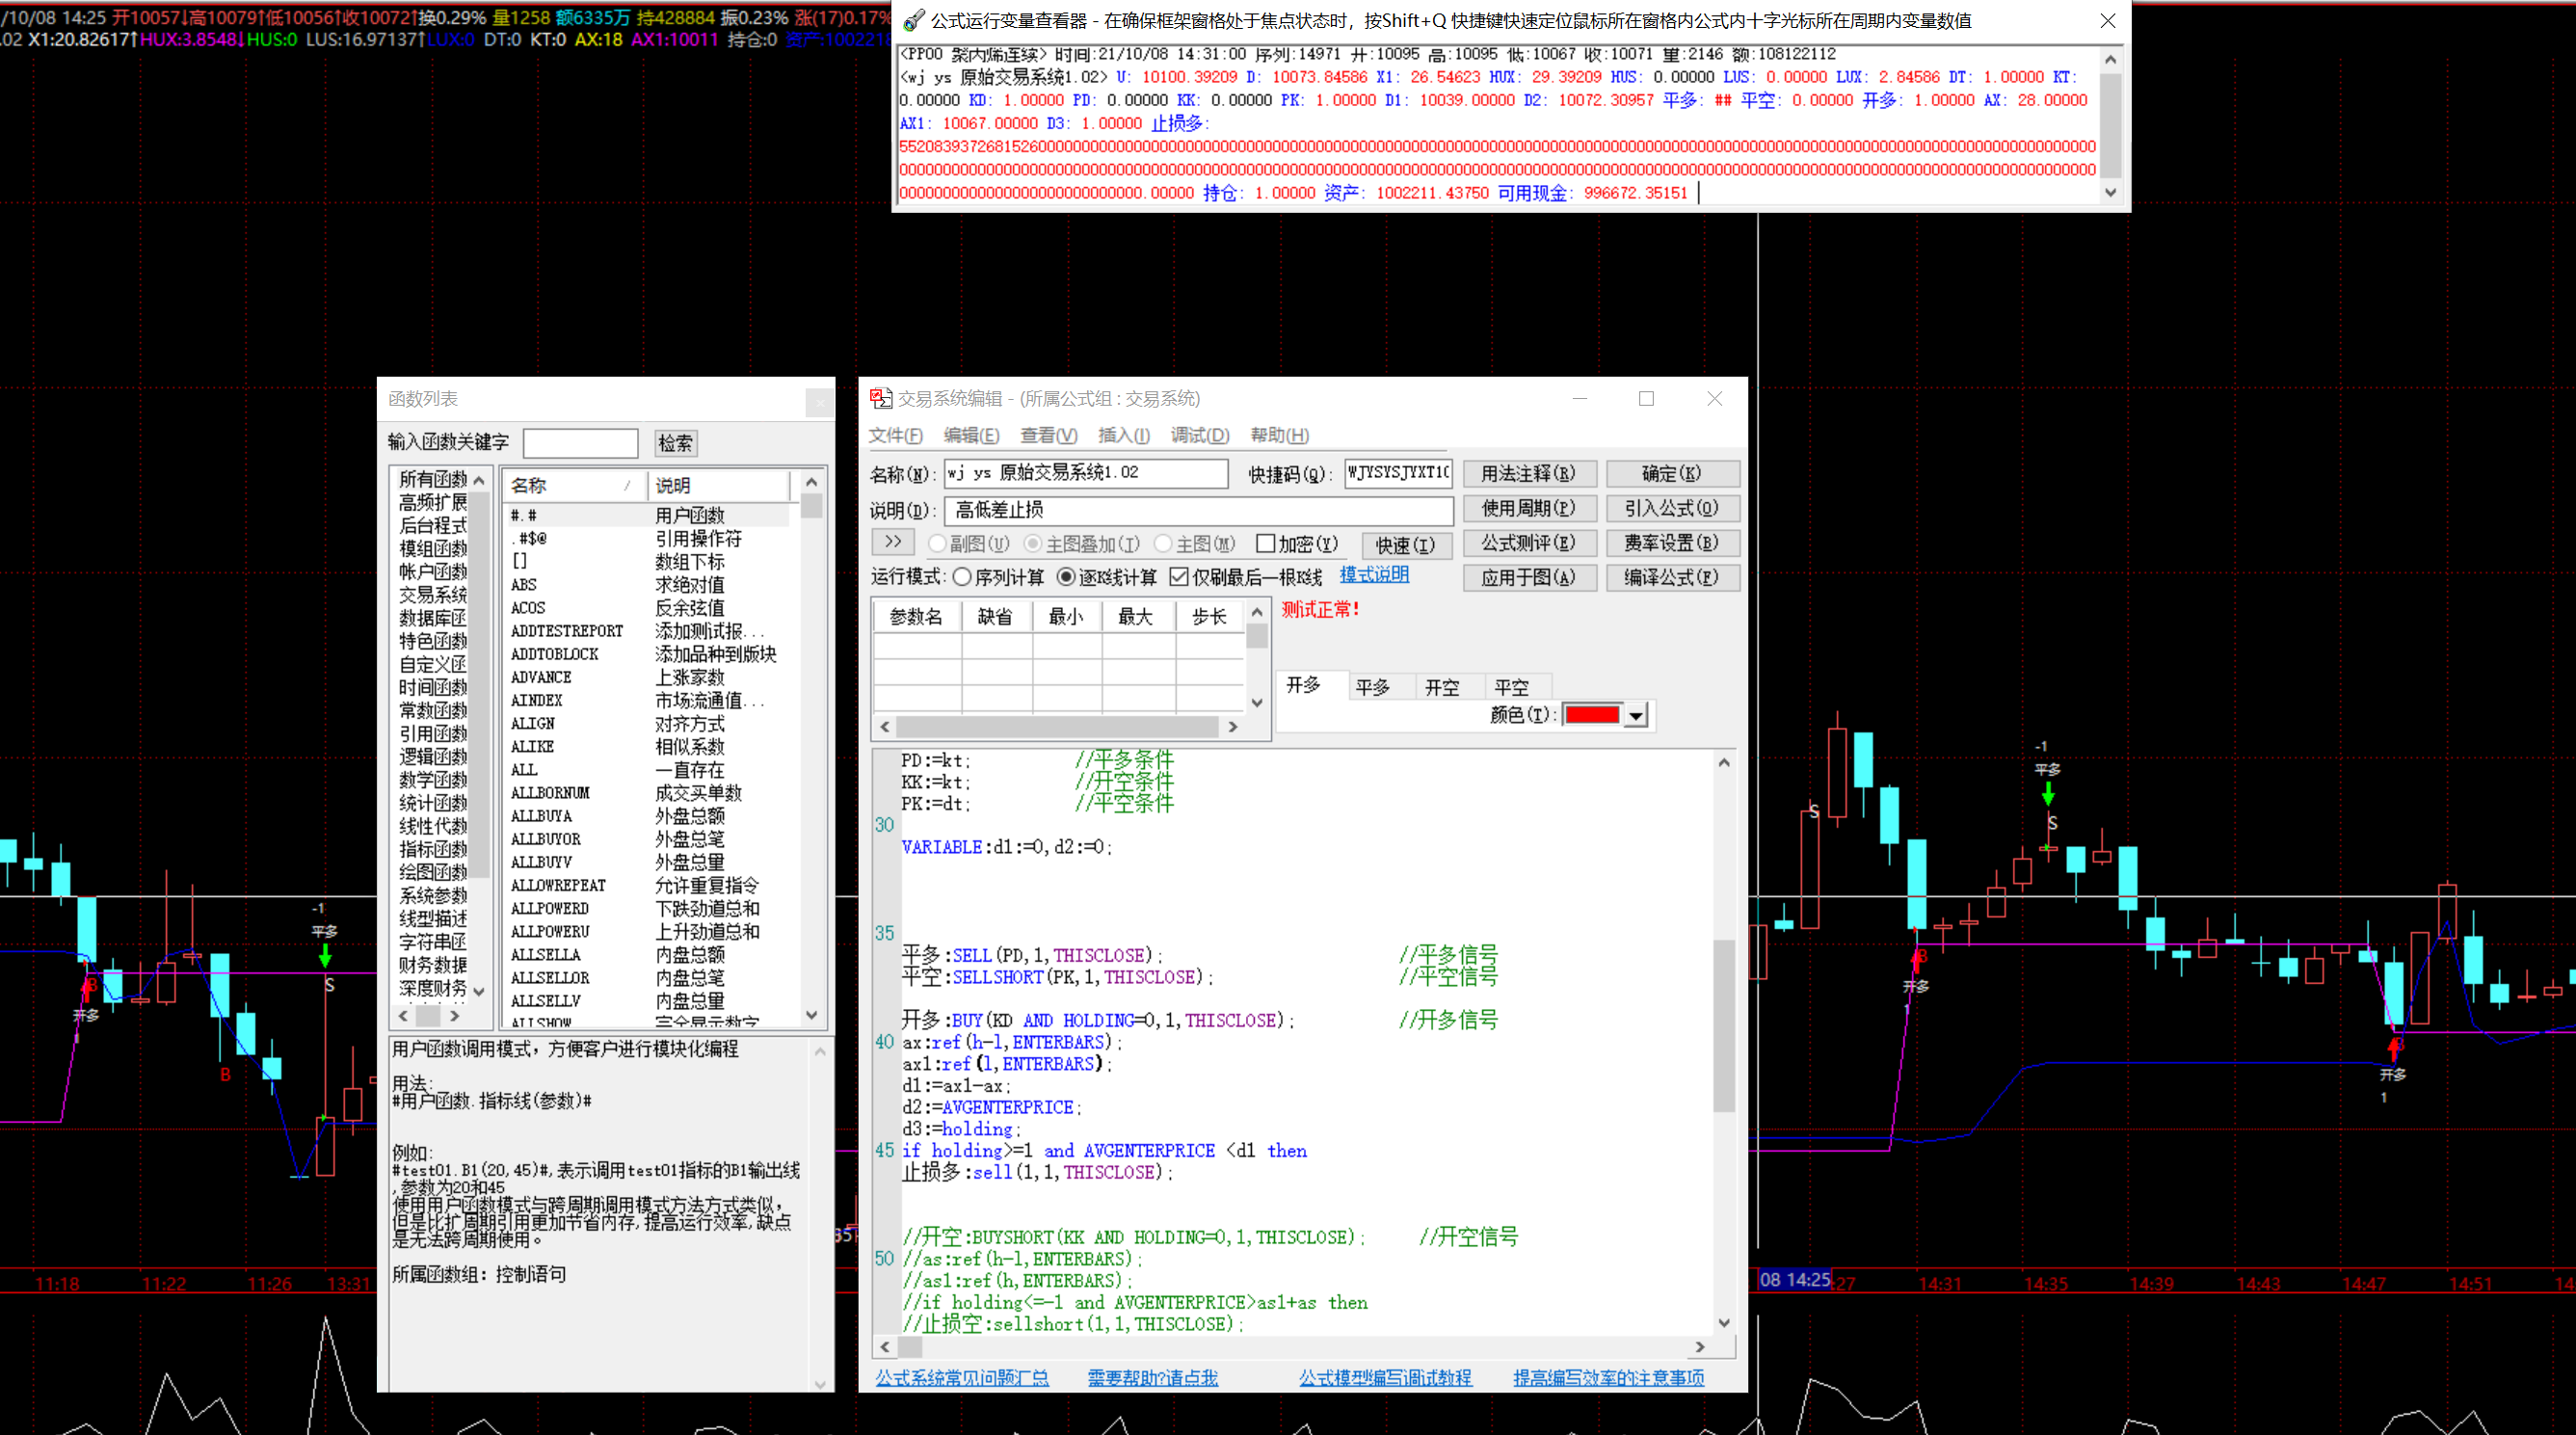Click the code editor scroll-down arrow
Image resolution: width=2576 pixels, height=1435 pixels.
(x=1724, y=1322)
